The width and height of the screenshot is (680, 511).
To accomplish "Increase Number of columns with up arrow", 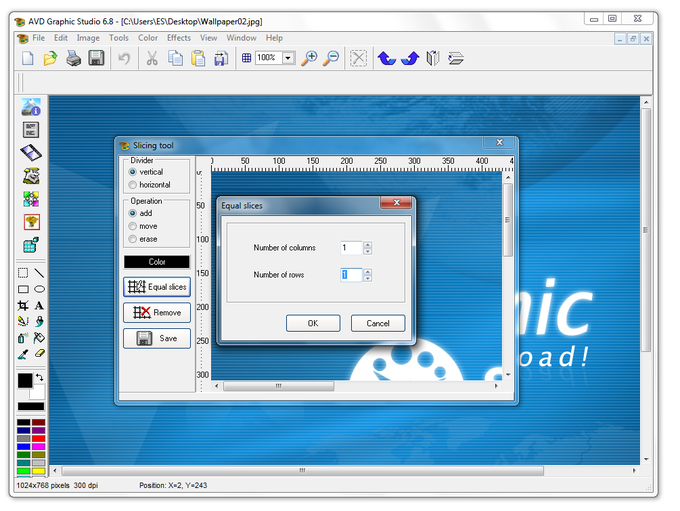I will (x=367, y=245).
